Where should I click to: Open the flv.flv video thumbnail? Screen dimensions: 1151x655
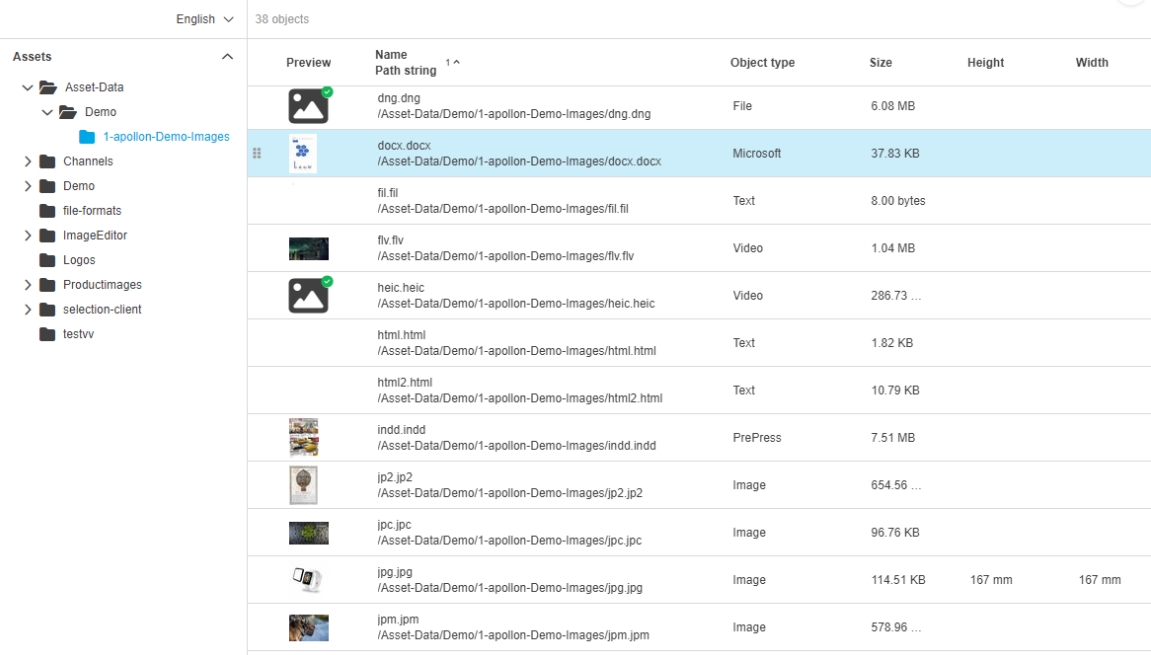tap(308, 248)
